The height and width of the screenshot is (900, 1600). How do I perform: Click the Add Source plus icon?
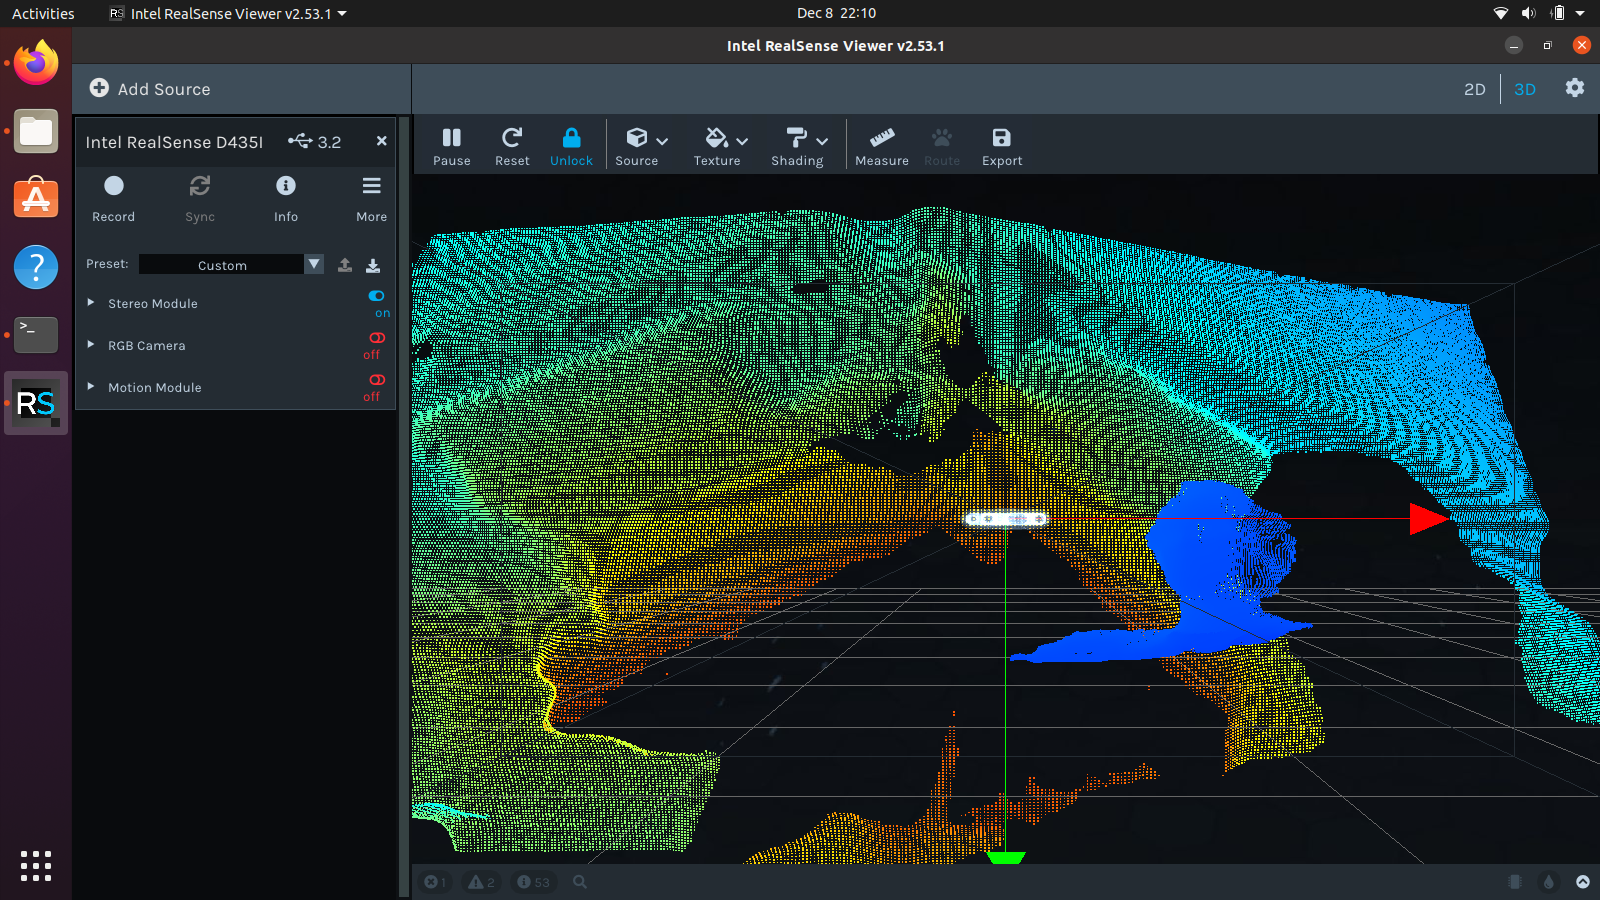99,88
